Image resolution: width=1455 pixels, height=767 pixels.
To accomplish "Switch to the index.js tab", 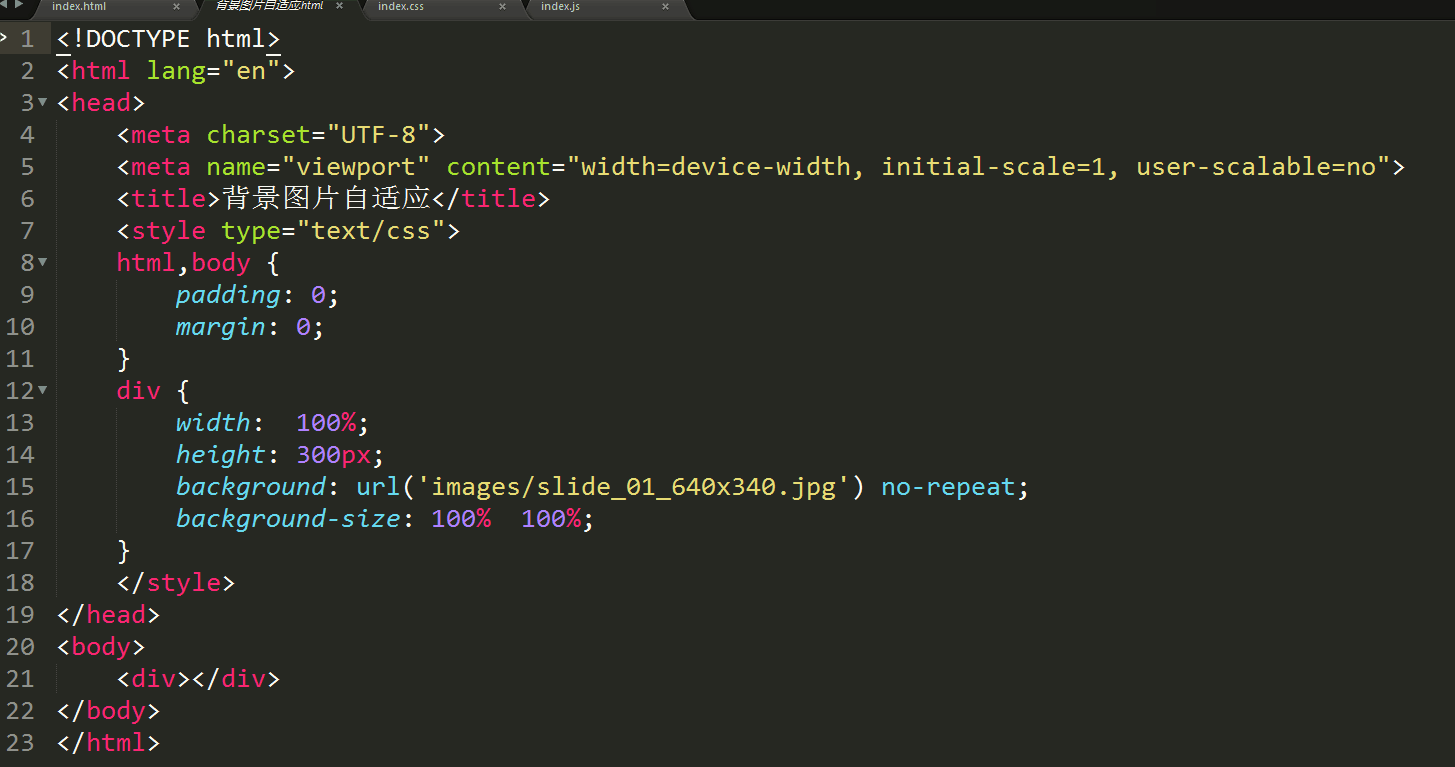I will [560, 7].
